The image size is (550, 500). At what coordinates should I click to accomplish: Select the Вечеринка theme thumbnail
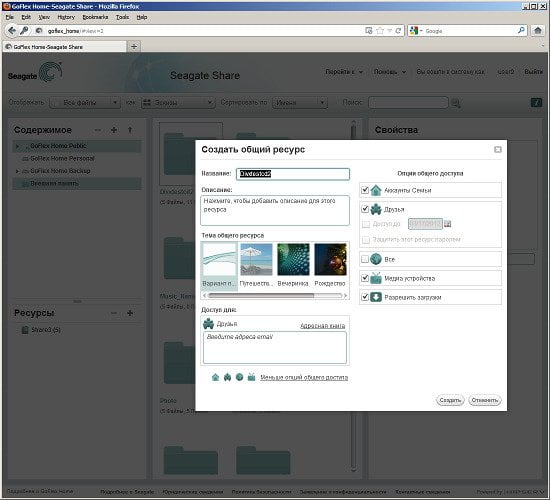click(x=293, y=265)
